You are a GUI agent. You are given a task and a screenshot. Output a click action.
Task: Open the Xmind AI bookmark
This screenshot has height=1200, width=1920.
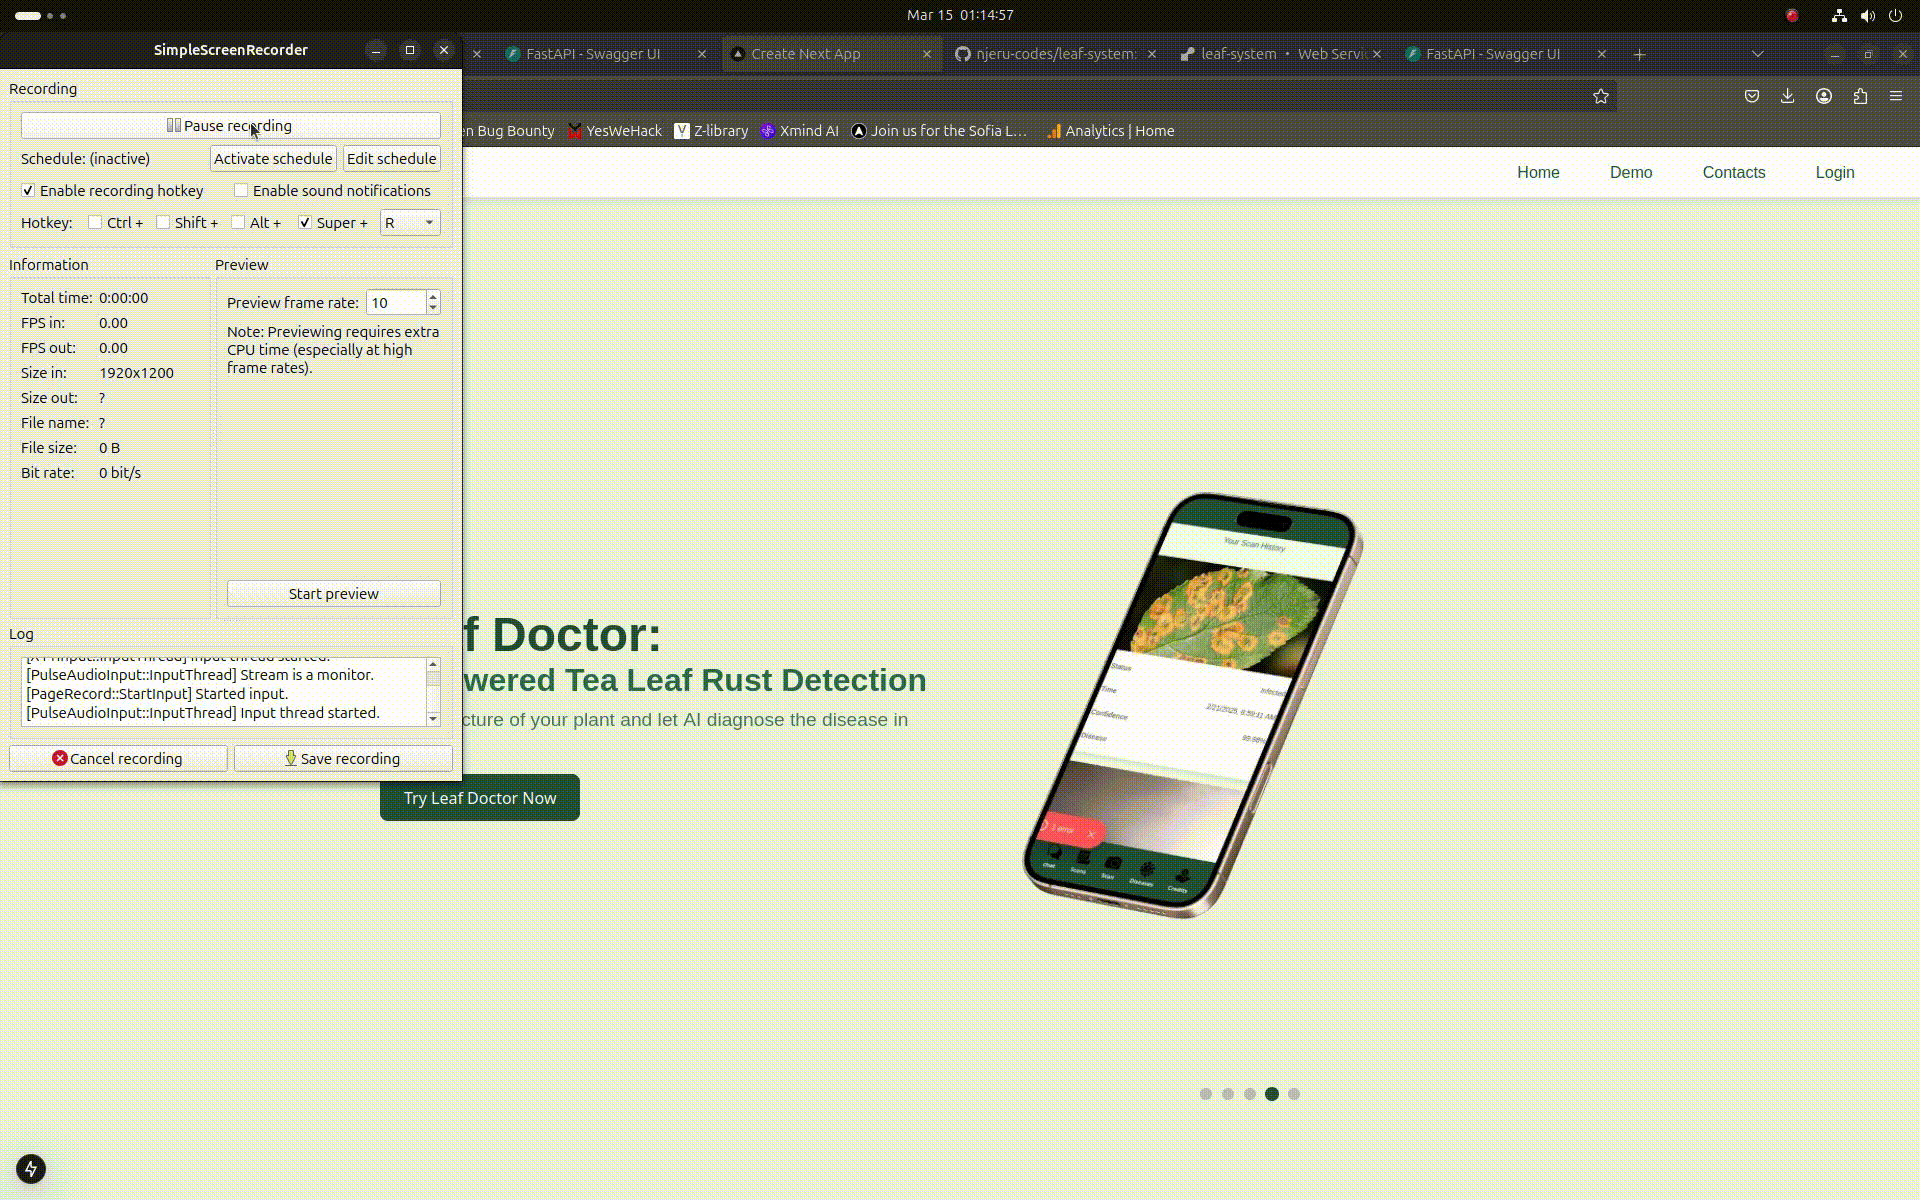tap(799, 131)
